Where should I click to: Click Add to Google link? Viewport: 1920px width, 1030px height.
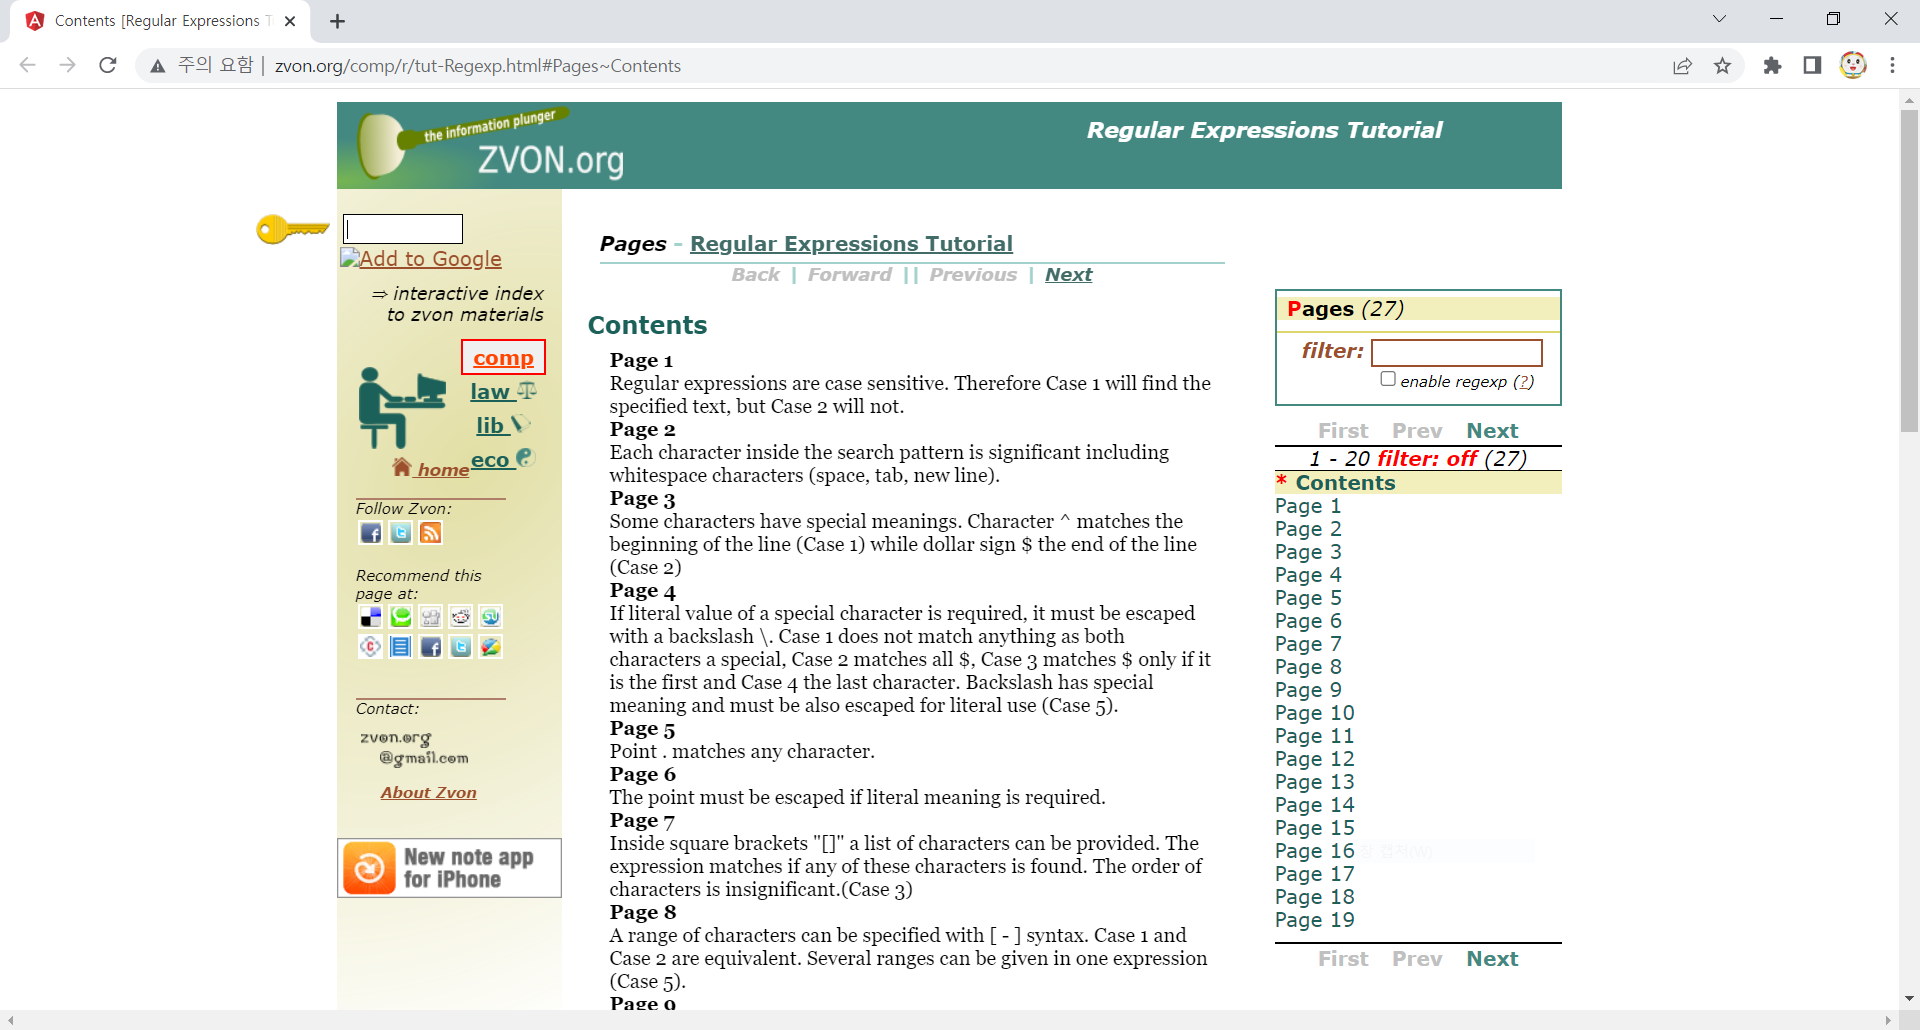coord(421,259)
